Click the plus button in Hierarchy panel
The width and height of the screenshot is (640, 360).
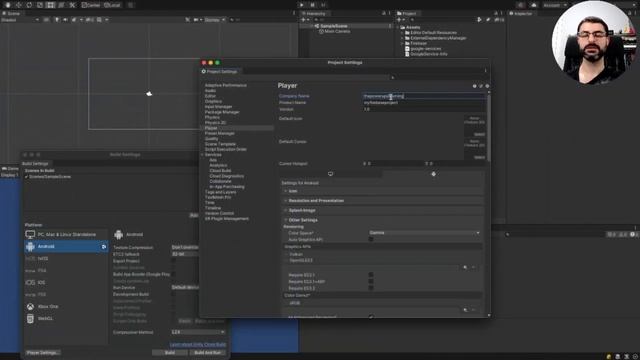(x=304, y=20)
